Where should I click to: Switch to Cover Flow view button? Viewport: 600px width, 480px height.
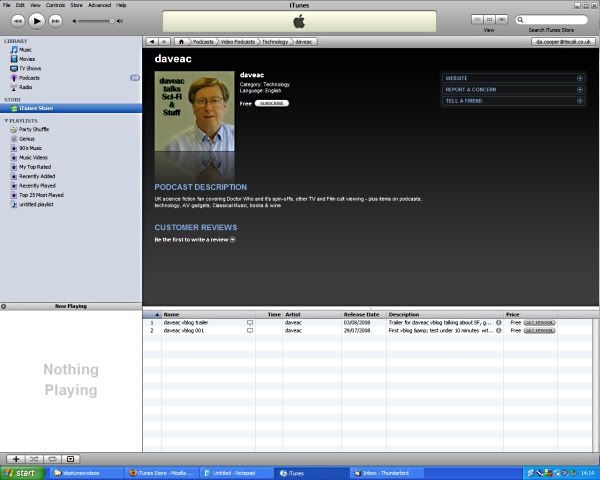coord(502,20)
